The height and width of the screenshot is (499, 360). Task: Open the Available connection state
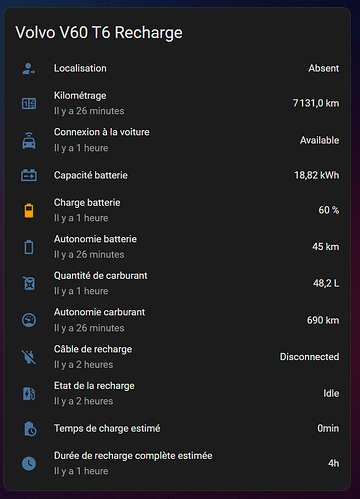click(319, 140)
